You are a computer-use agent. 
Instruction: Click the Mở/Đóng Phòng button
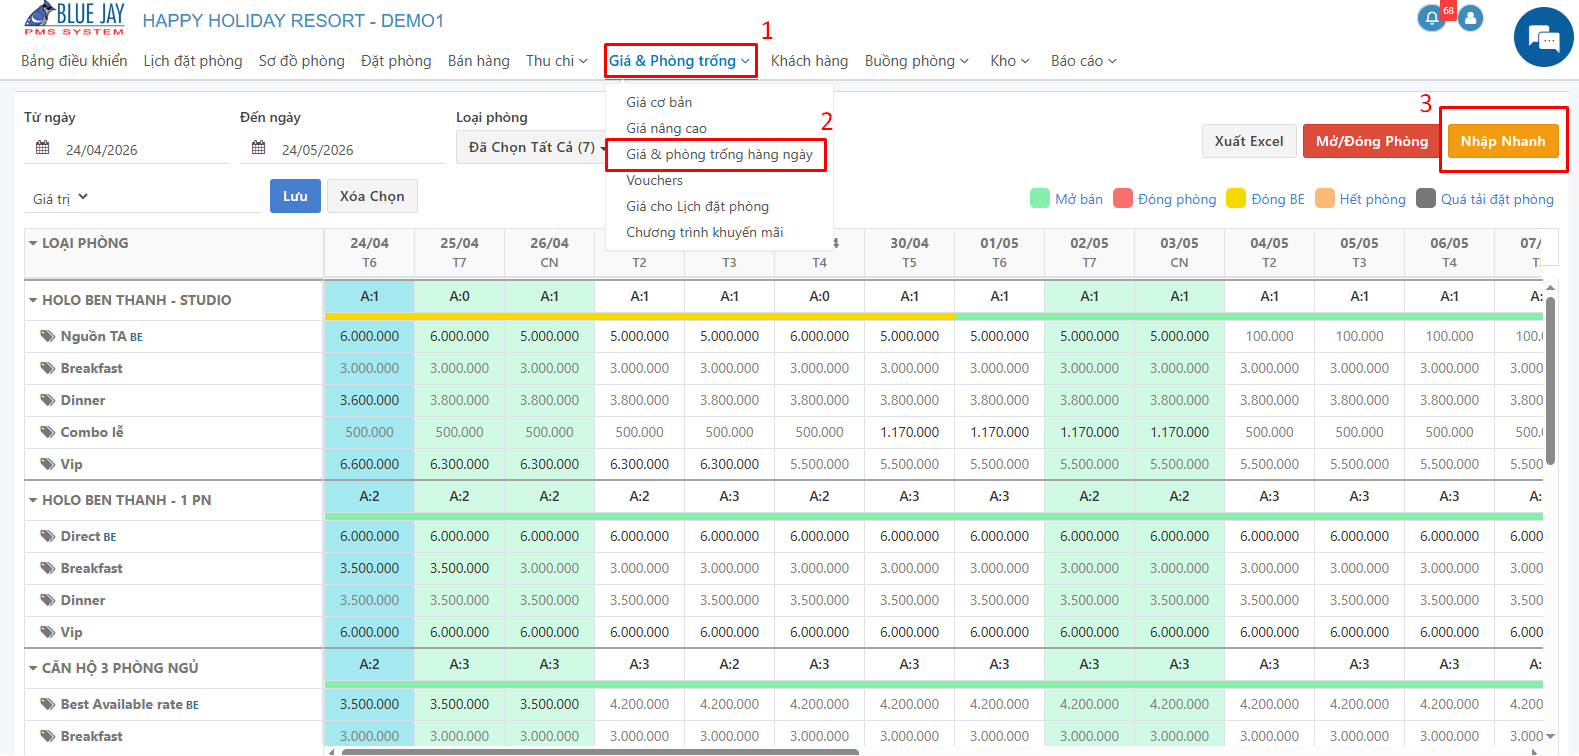click(1372, 141)
